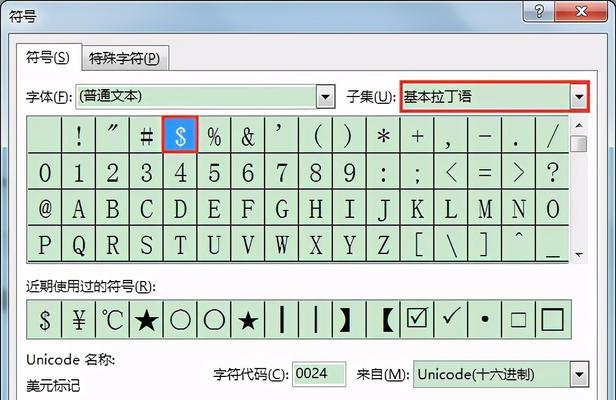Pick the checked box recent symbol

pyautogui.click(x=417, y=319)
